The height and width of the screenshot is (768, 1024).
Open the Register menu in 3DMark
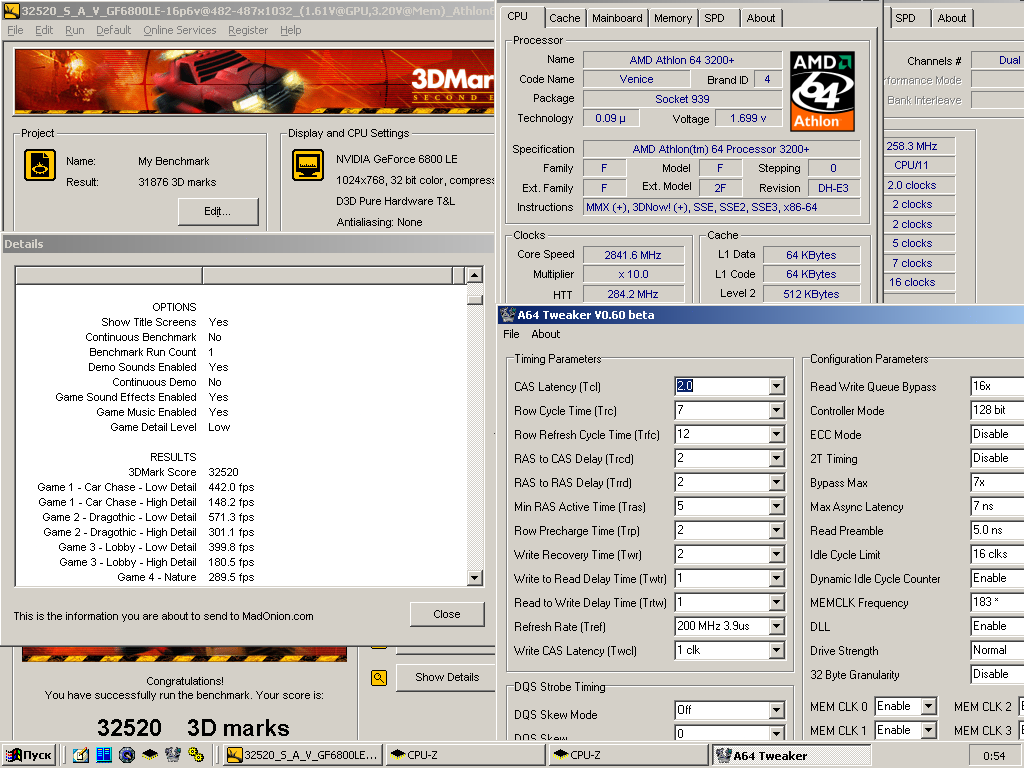click(x=248, y=30)
